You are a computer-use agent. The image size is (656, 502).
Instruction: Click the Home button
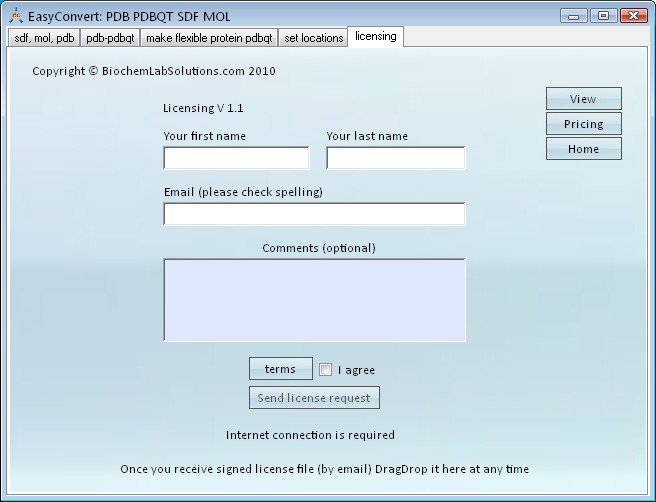pyautogui.click(x=583, y=149)
